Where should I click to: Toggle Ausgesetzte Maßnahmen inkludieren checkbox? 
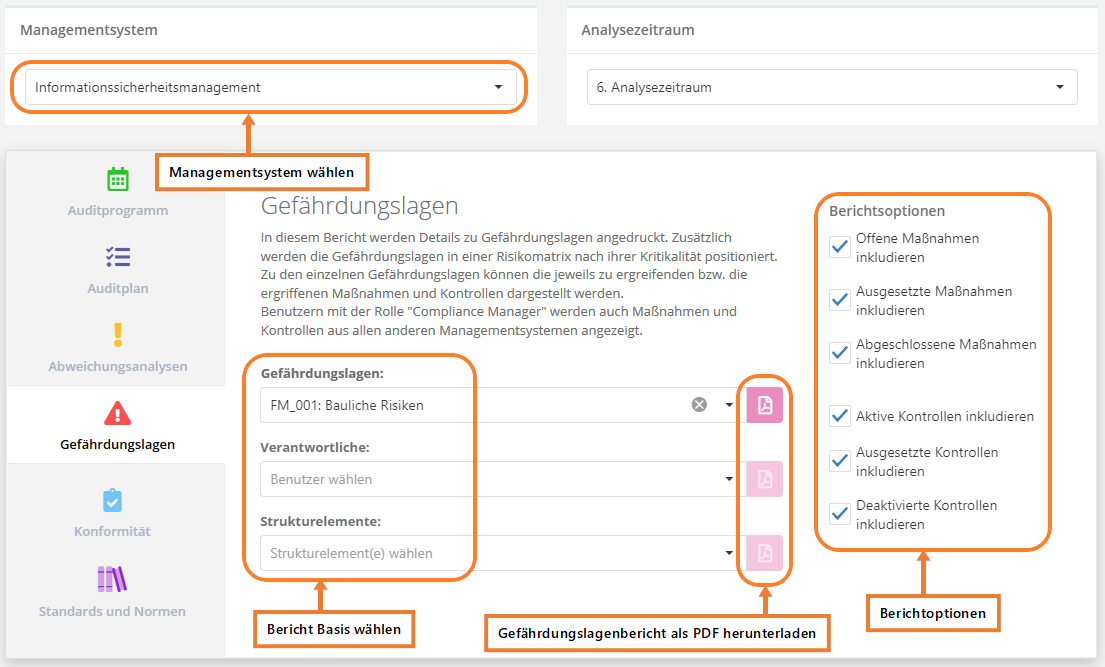840,300
